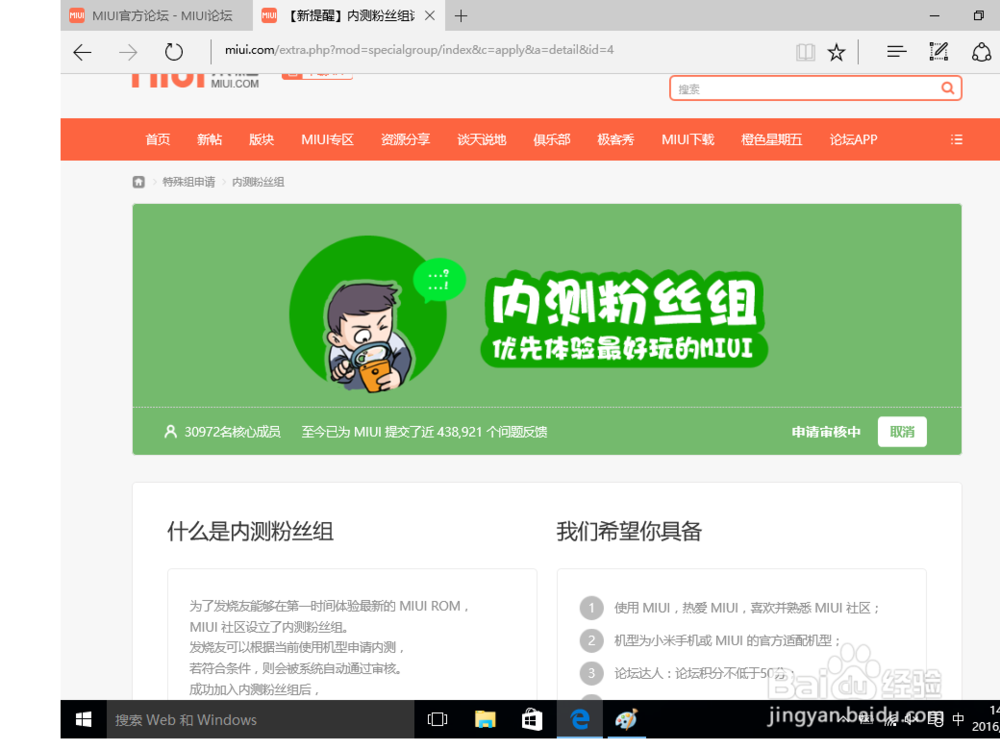Viewport: 1000px width, 750px height.
Task: Open the Paint app on the taskbar
Action: tap(626, 719)
